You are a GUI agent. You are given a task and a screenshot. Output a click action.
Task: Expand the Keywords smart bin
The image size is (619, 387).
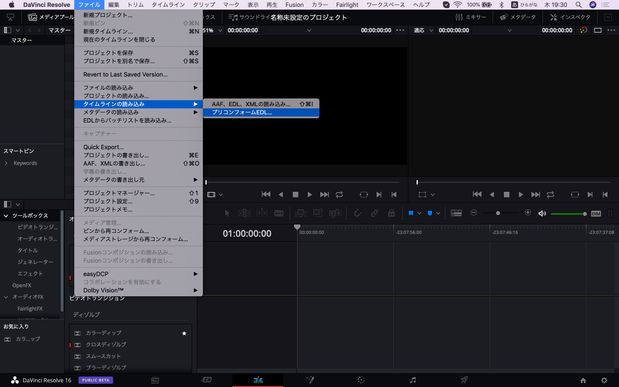pos(6,163)
